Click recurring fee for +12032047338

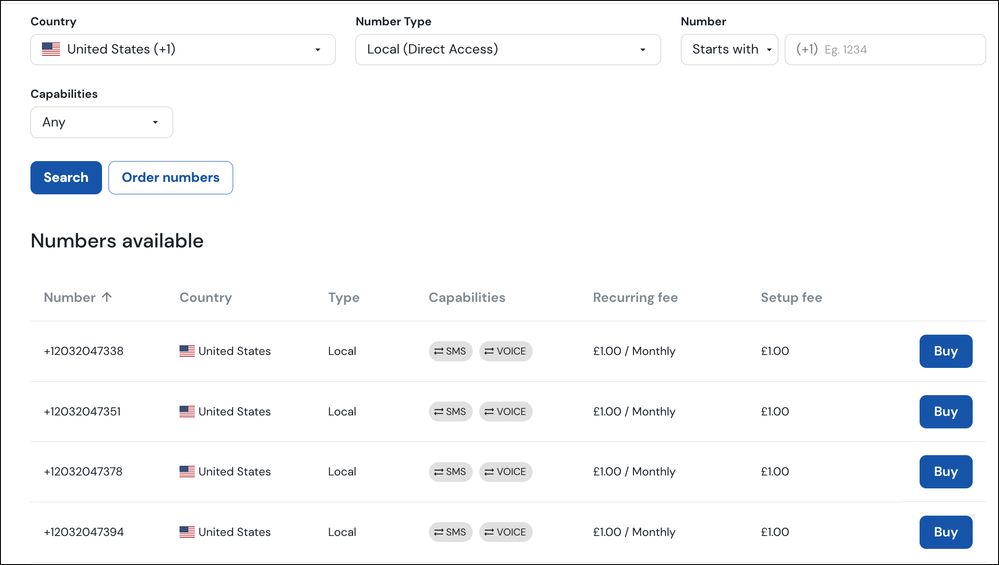coord(634,351)
